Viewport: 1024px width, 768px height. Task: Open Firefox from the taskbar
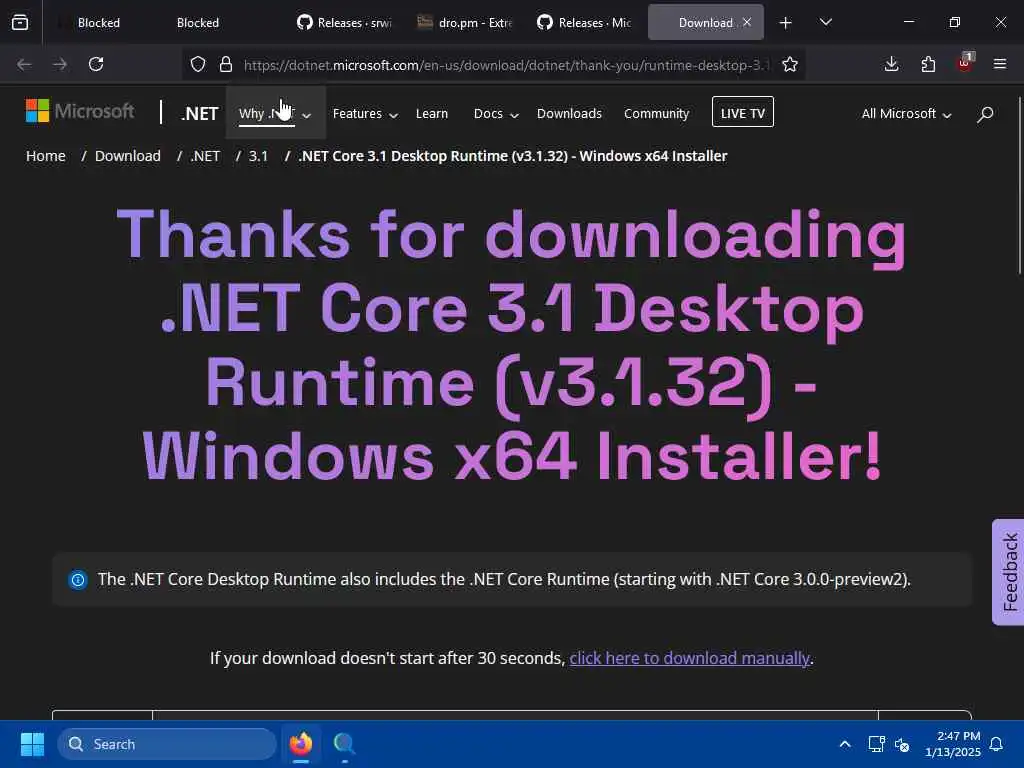301,744
